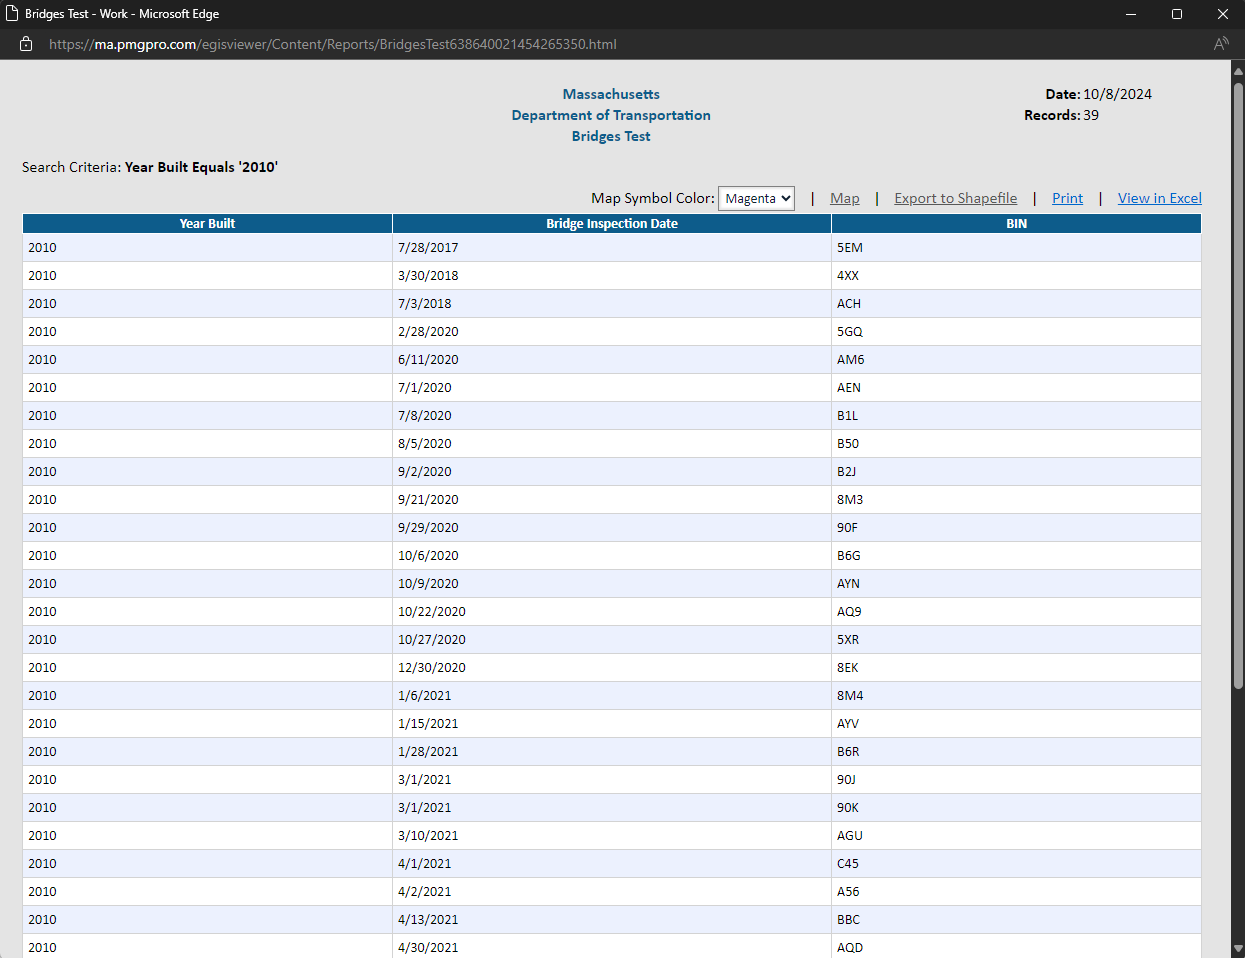The width and height of the screenshot is (1245, 958).
Task: Open the View in Excel link
Action: [1159, 199]
